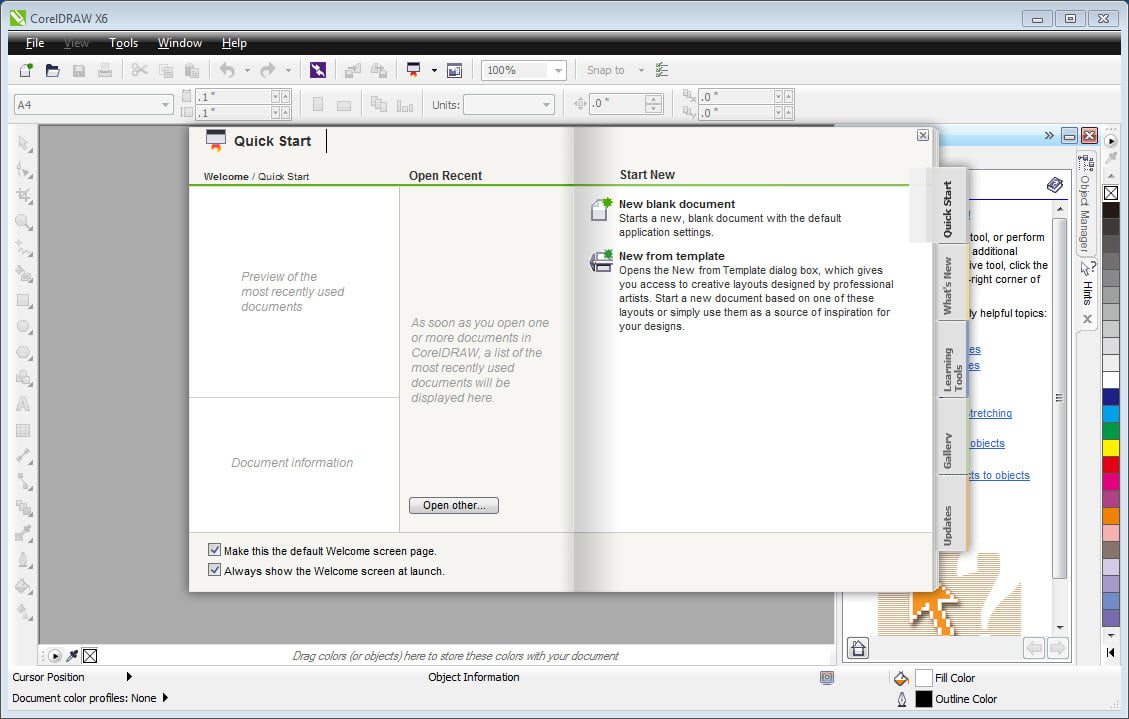Switch to the What's New tab
This screenshot has width=1129, height=719.
click(950, 285)
